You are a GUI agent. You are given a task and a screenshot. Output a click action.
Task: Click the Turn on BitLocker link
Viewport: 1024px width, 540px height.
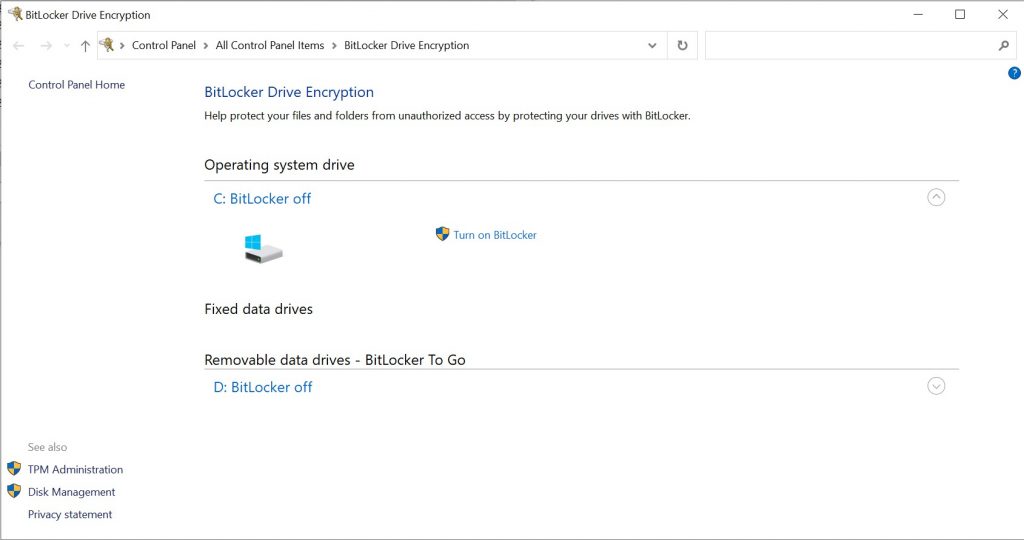(x=495, y=235)
